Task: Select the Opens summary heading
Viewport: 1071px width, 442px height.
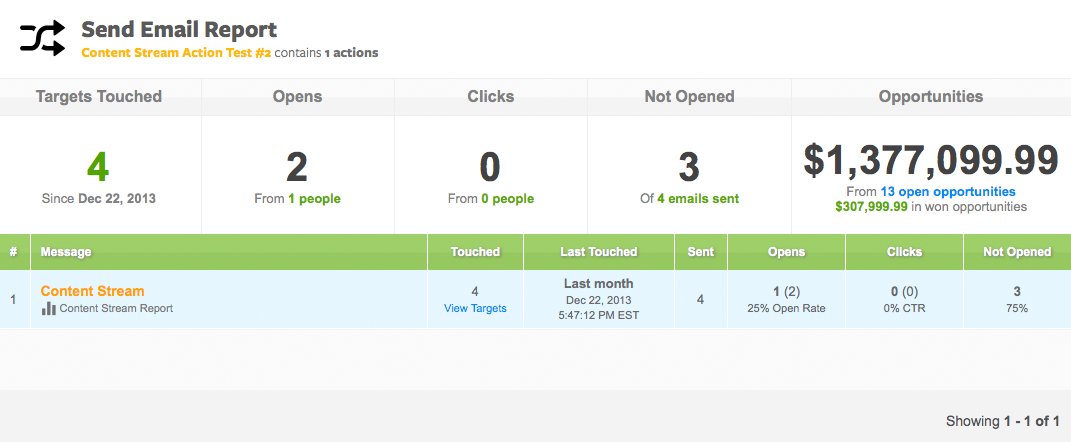Action: point(298,97)
